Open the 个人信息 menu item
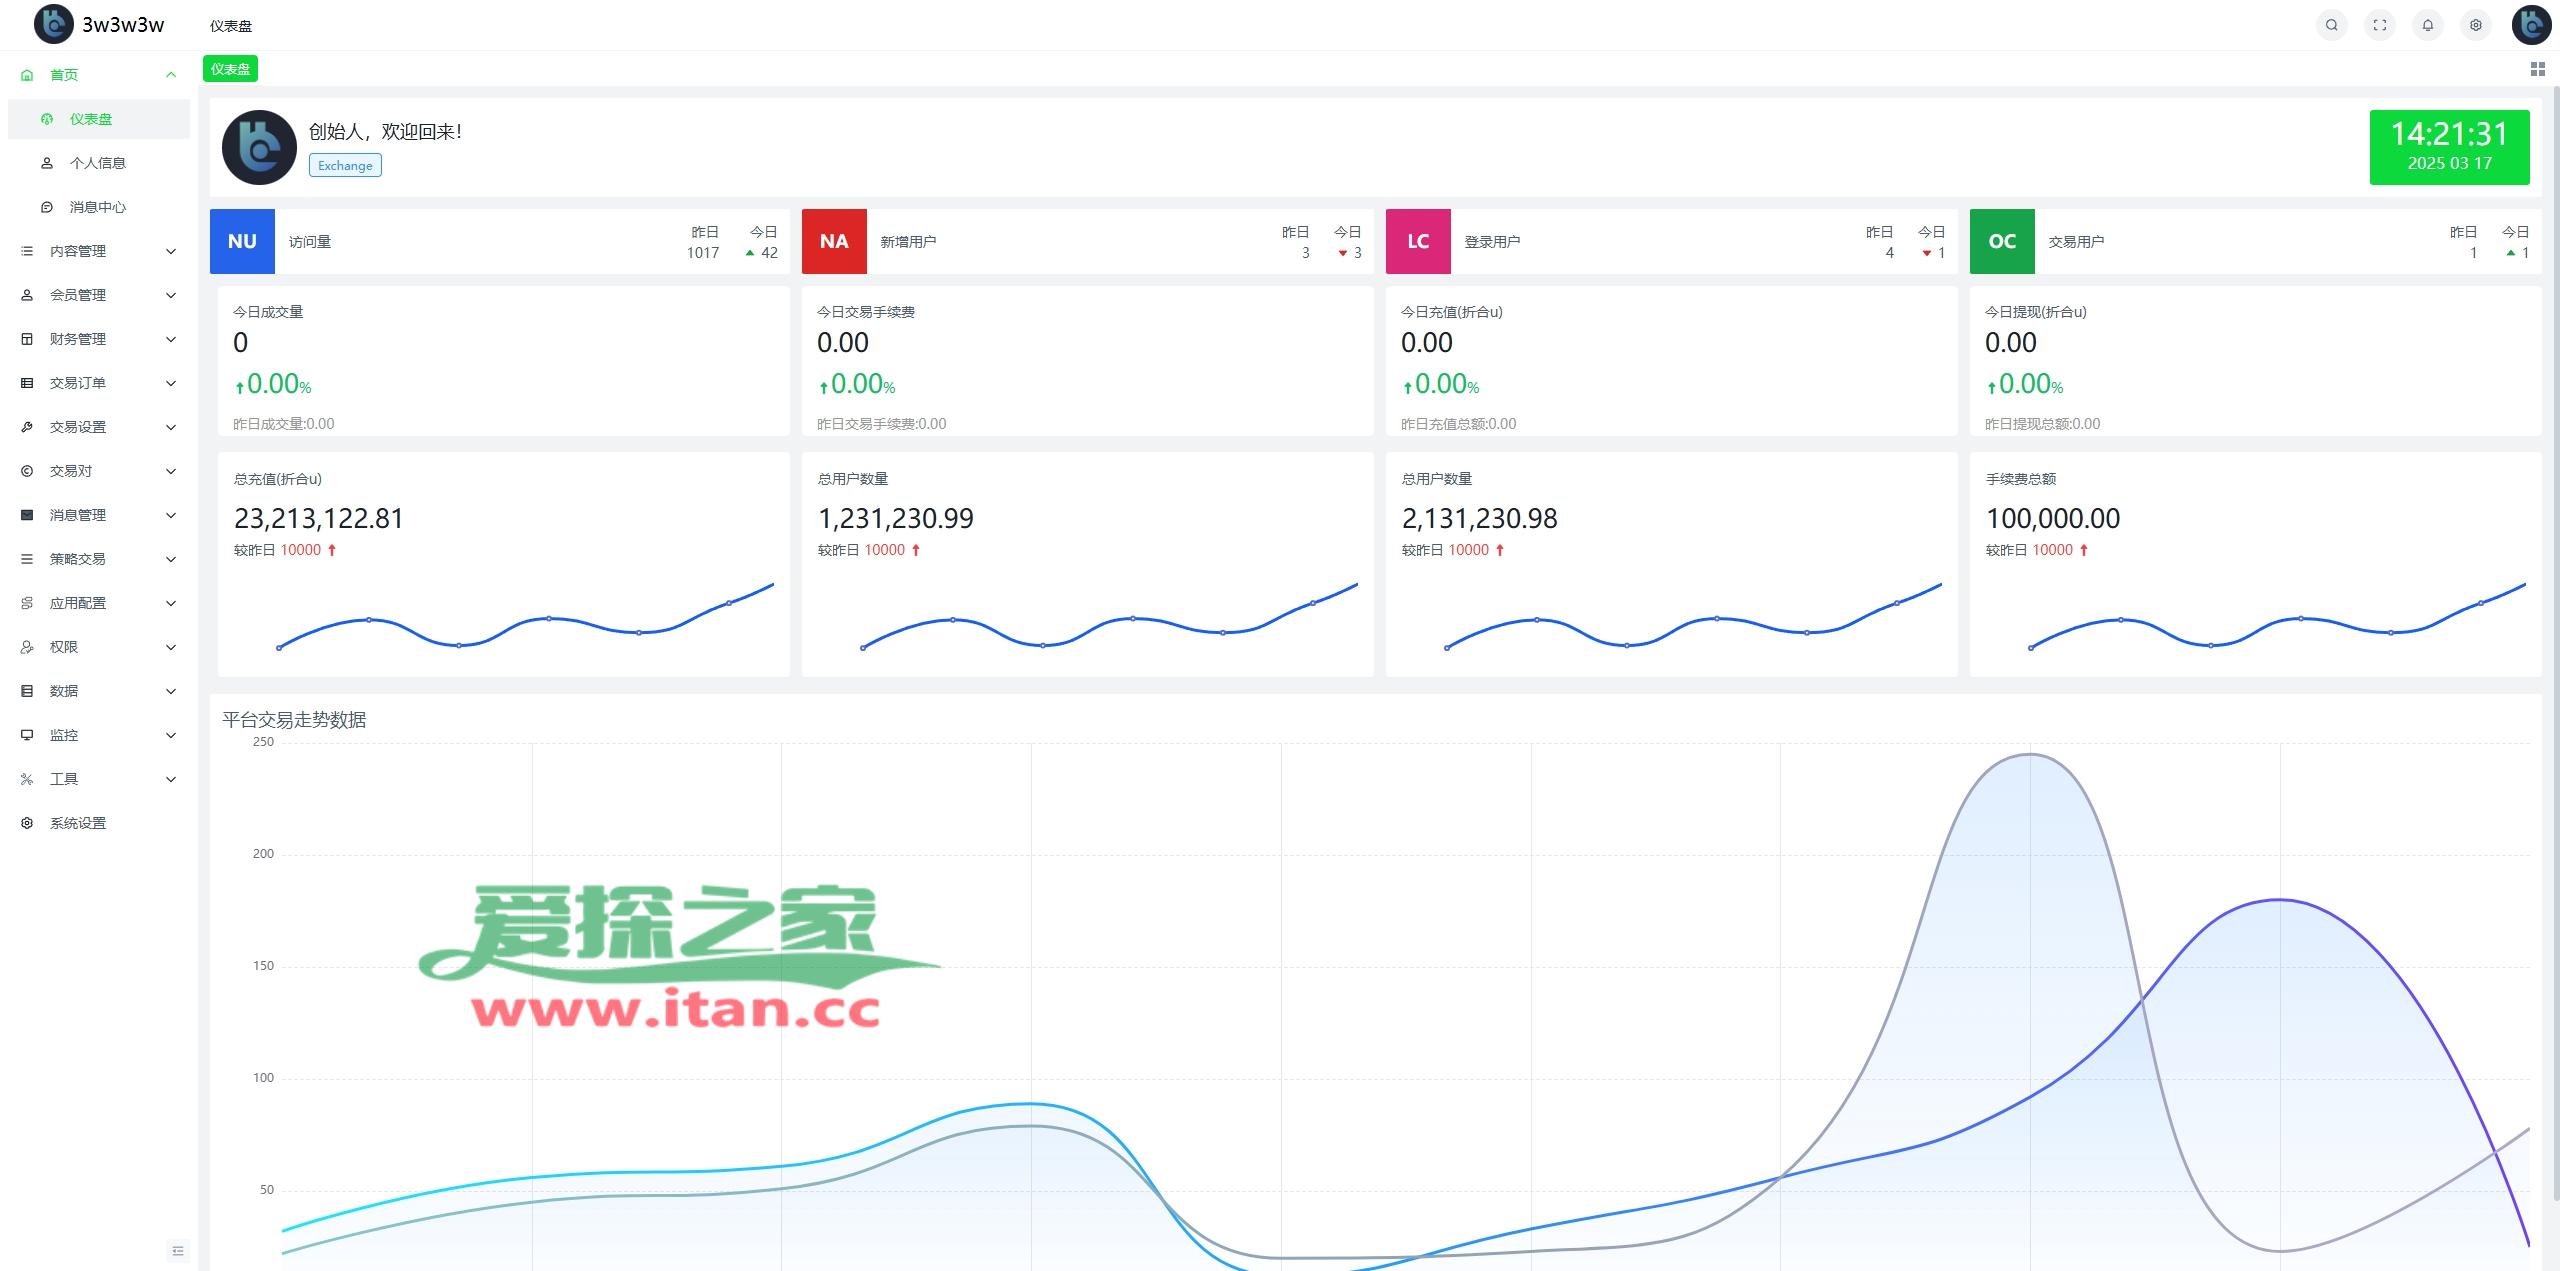The width and height of the screenshot is (2560, 1271). point(97,163)
